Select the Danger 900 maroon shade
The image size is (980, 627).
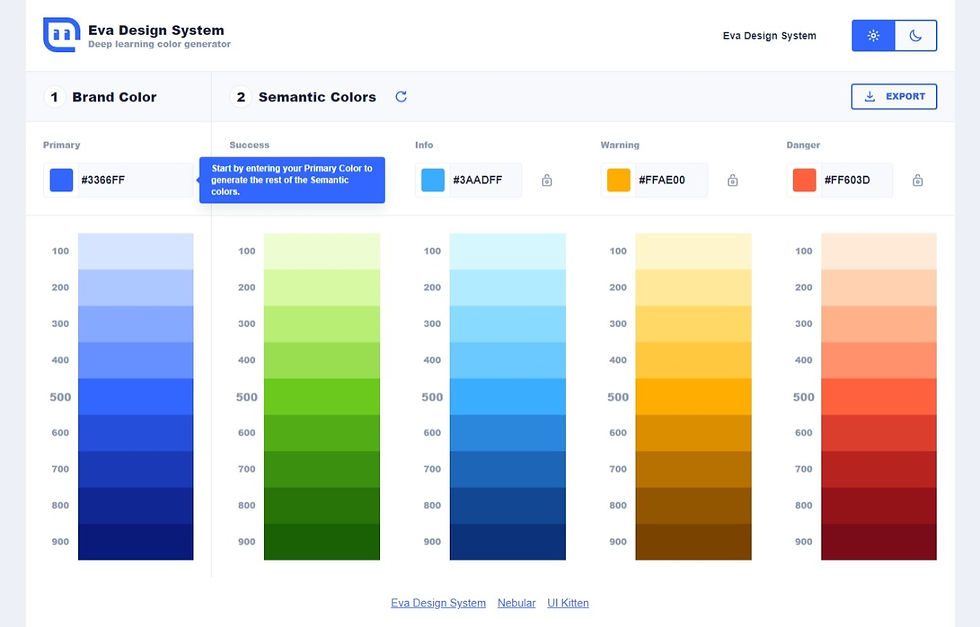pos(879,541)
